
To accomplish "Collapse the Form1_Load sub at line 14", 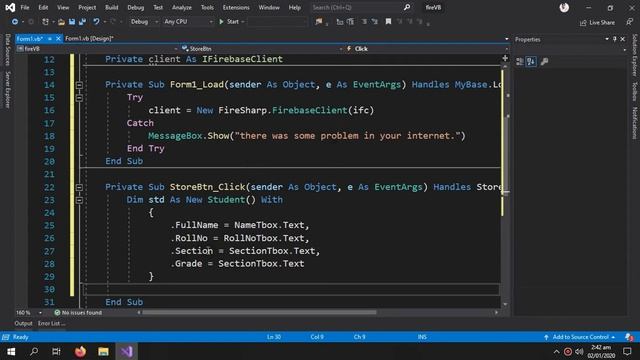I will point(79,85).
